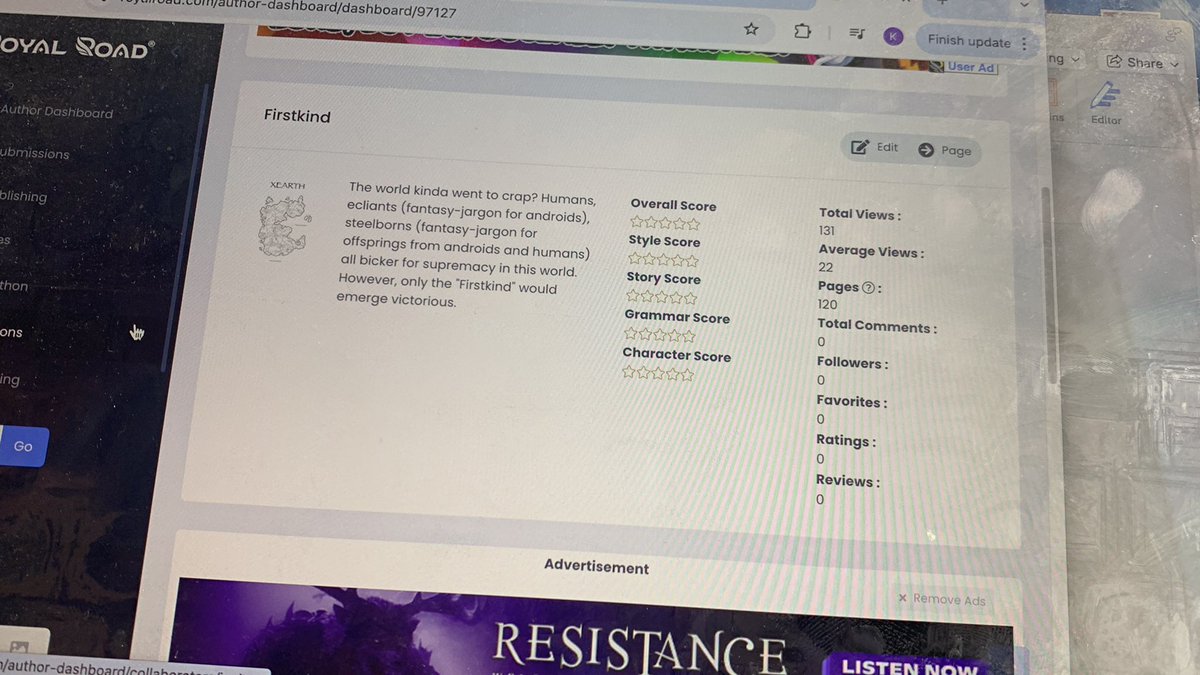Click the help icon next to Pages
The image size is (1200, 675).
coord(868,287)
